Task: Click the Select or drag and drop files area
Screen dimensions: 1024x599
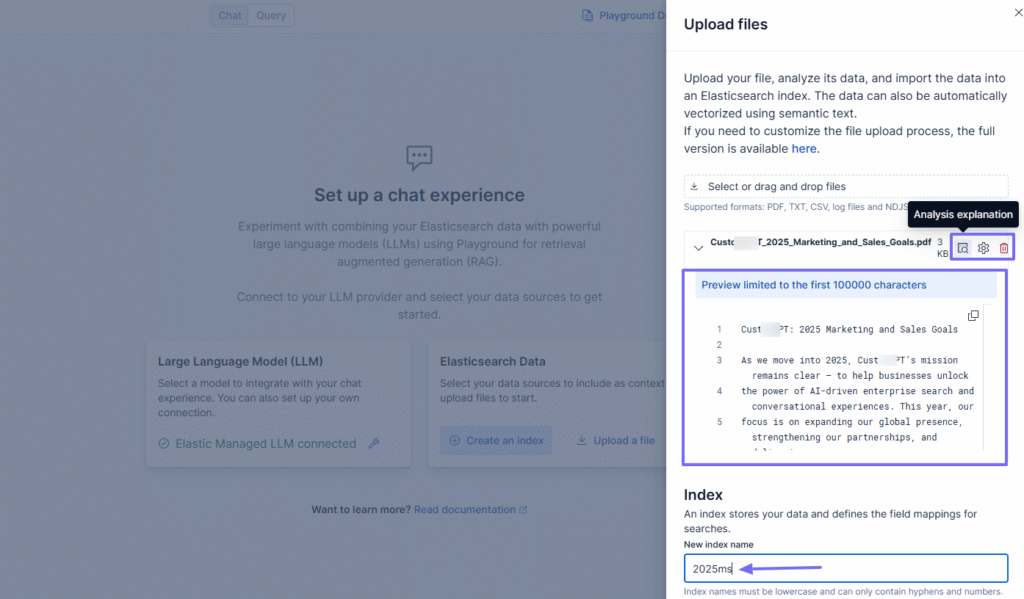Action: point(845,185)
